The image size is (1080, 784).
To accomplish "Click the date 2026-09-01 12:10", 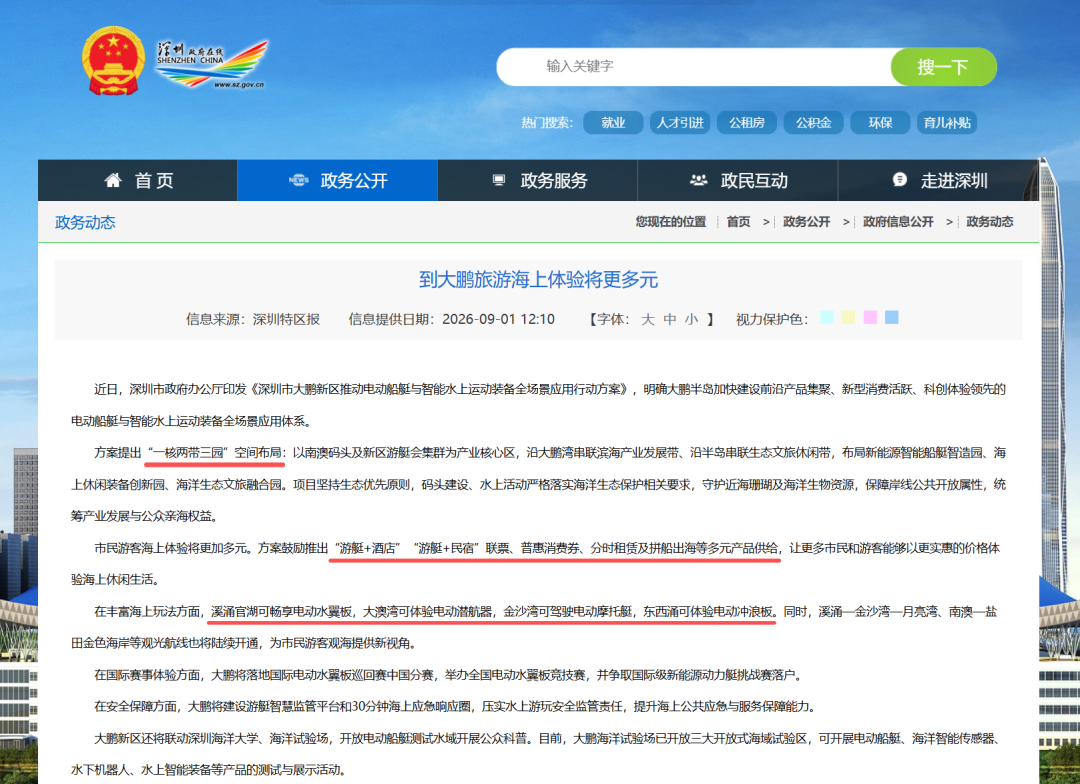I will pyautogui.click(x=498, y=319).
